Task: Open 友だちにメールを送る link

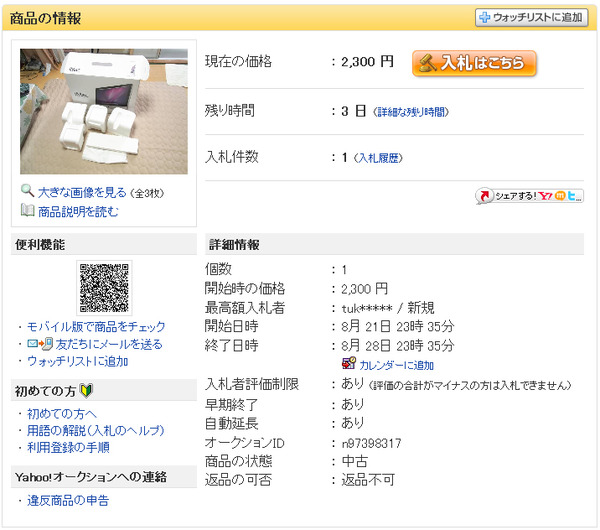Action: click(109, 344)
